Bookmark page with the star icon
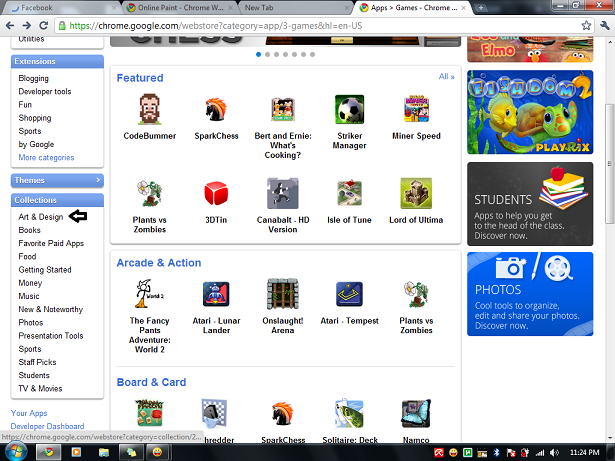Image resolution: width=615 pixels, height=461 pixels. point(586,26)
